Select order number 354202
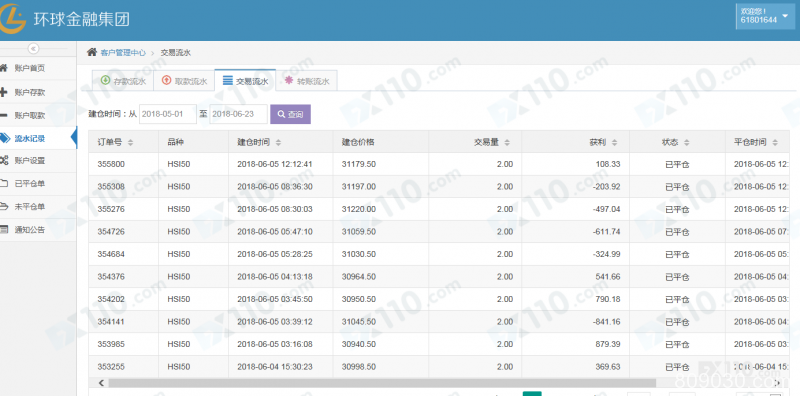This screenshot has width=800, height=396. (111, 299)
